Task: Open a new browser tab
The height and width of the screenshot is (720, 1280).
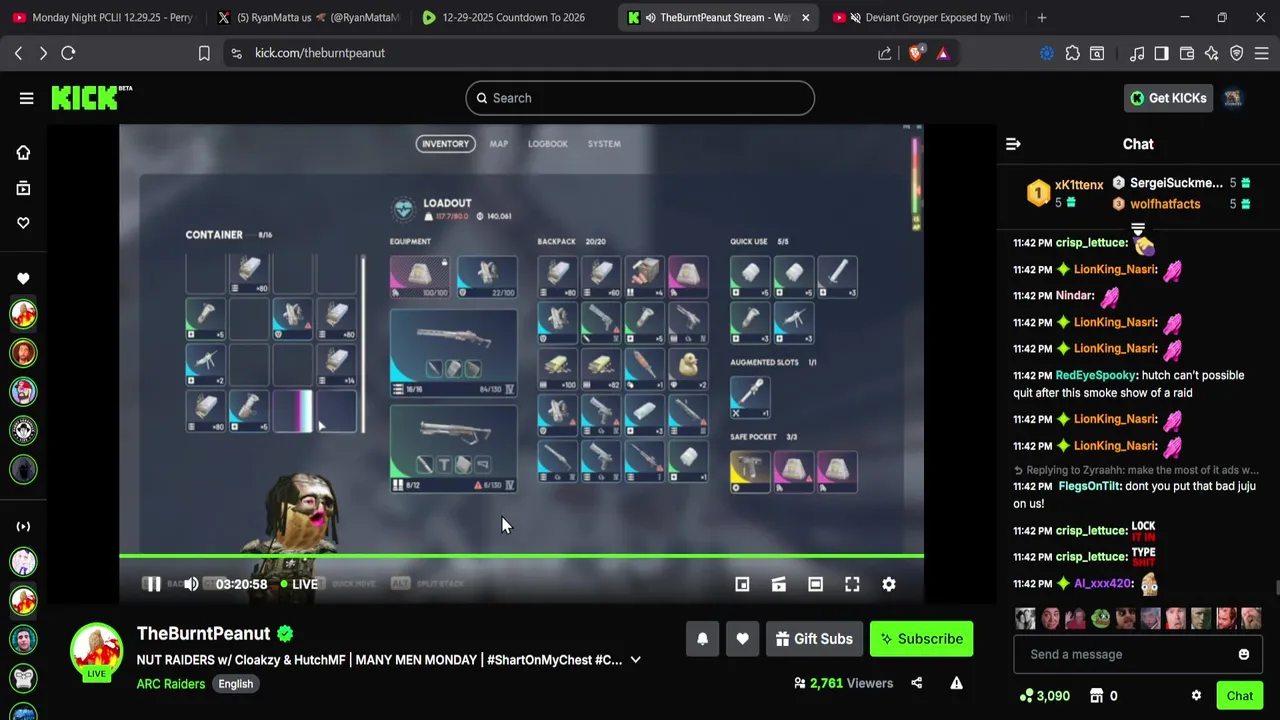Action: 1042,17
